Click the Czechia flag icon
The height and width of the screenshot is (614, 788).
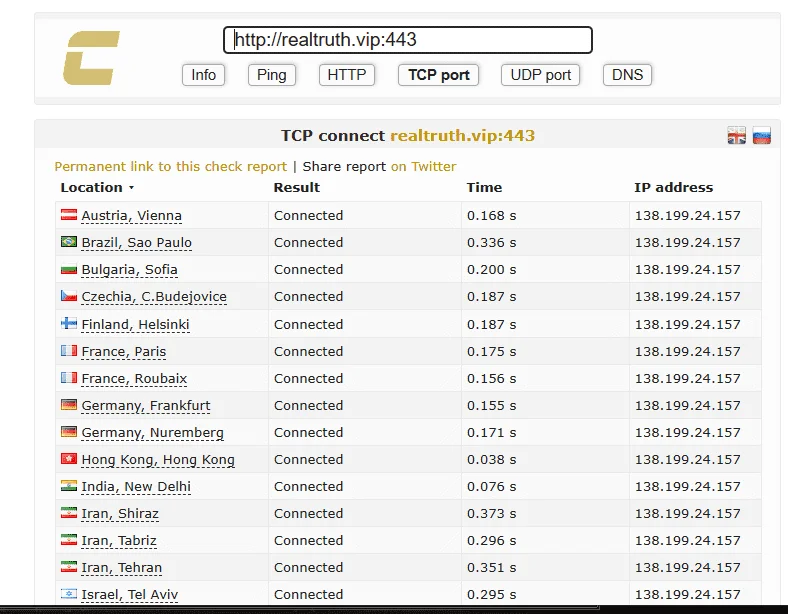pyautogui.click(x=69, y=296)
